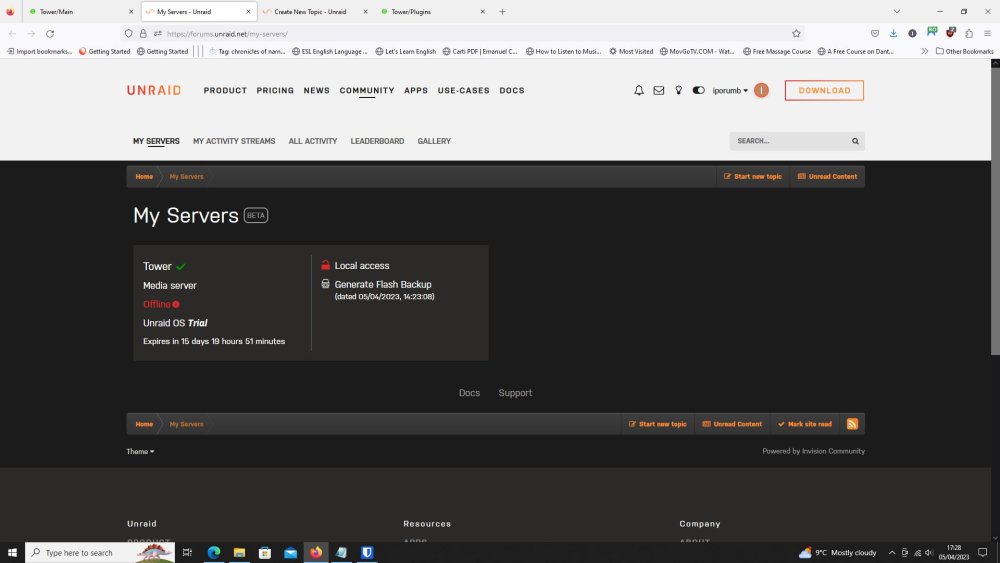Viewport: 1000px width, 563px height.
Task: Click Mark site read
Action: [805, 424]
